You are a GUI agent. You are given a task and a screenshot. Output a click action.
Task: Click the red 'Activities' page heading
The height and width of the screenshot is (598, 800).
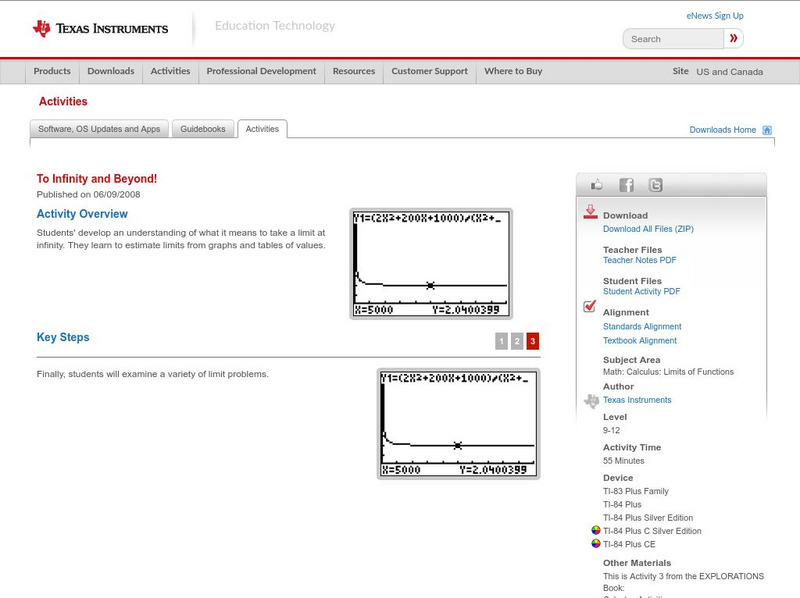[63, 102]
